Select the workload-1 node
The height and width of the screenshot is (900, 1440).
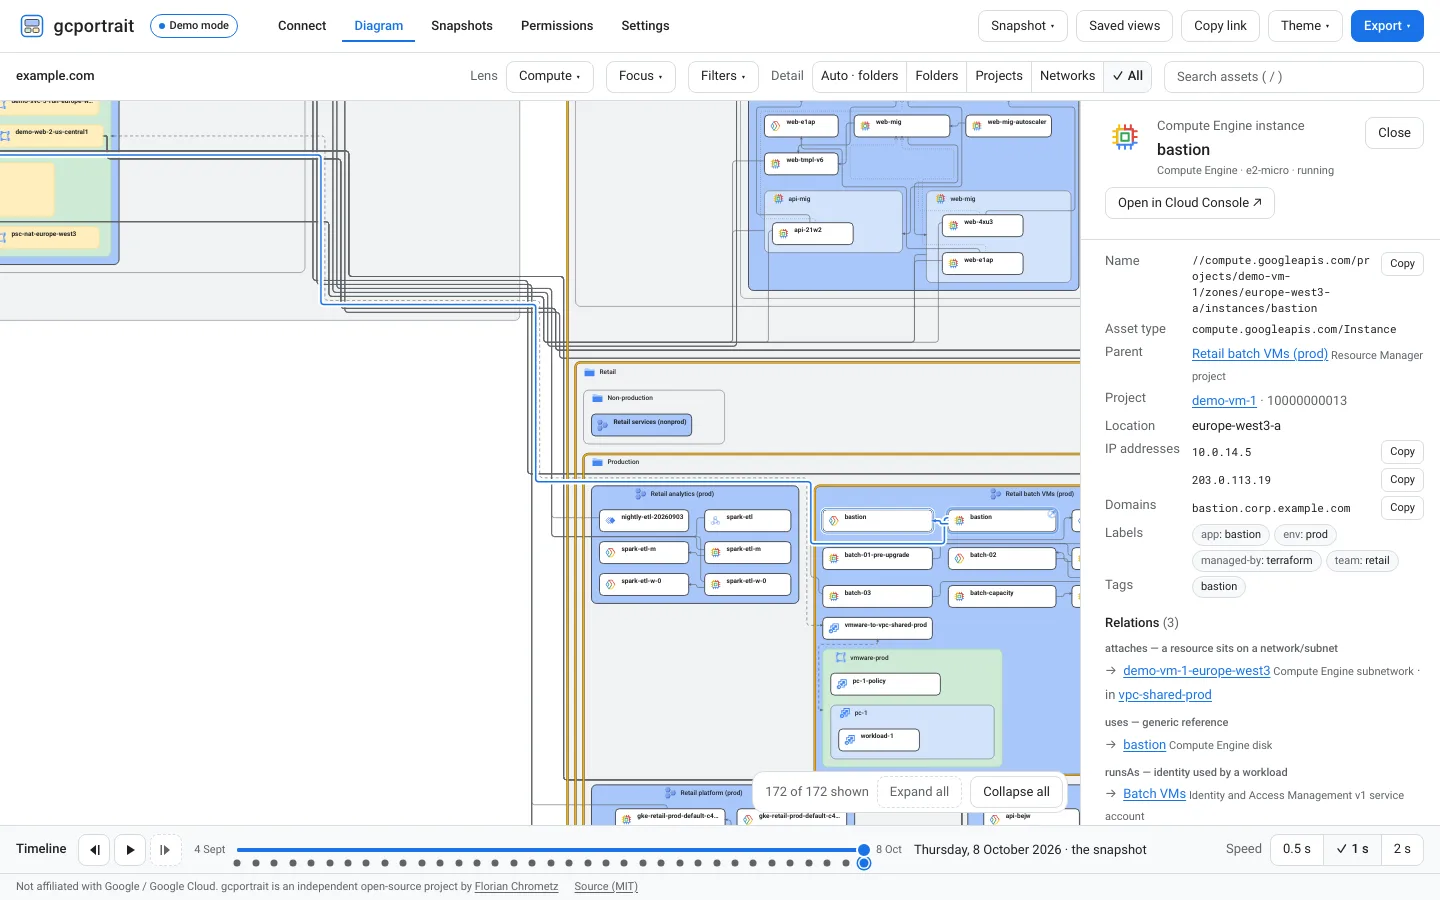tap(878, 739)
